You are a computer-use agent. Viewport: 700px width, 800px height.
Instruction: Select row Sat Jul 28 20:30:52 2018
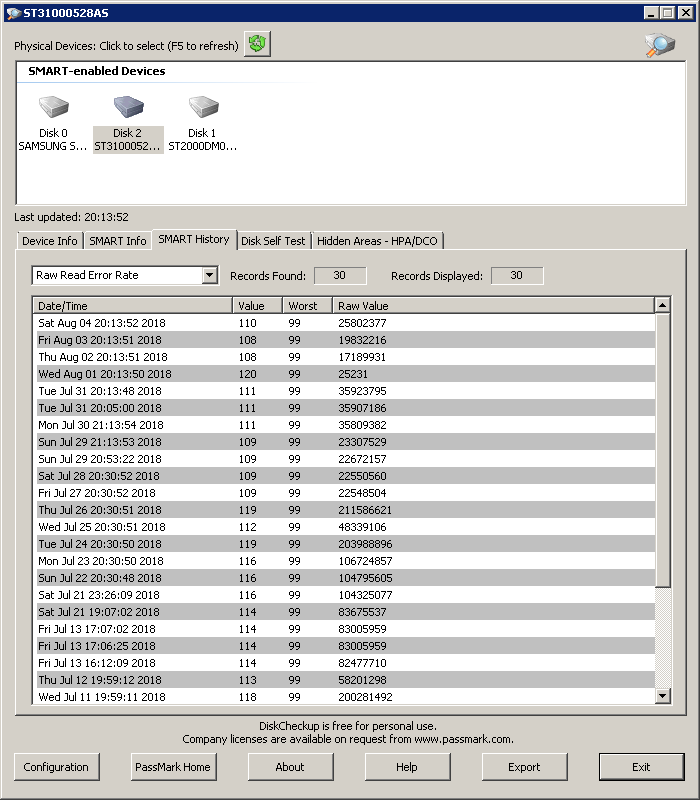344,476
